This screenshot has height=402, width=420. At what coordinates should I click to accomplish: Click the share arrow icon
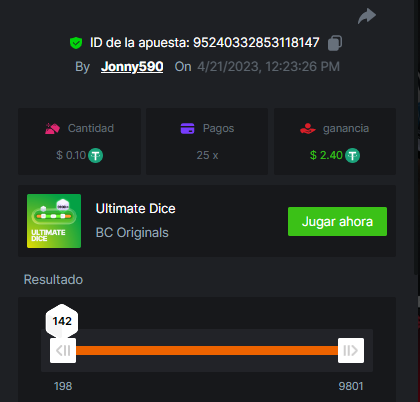pos(367,16)
